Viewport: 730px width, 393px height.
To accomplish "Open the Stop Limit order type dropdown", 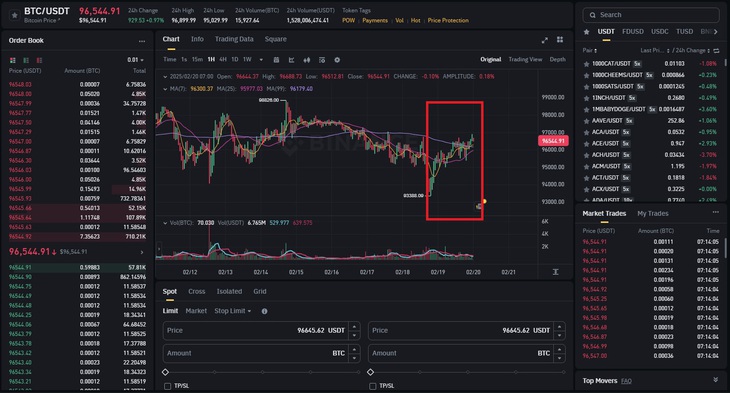I will [x=232, y=311].
